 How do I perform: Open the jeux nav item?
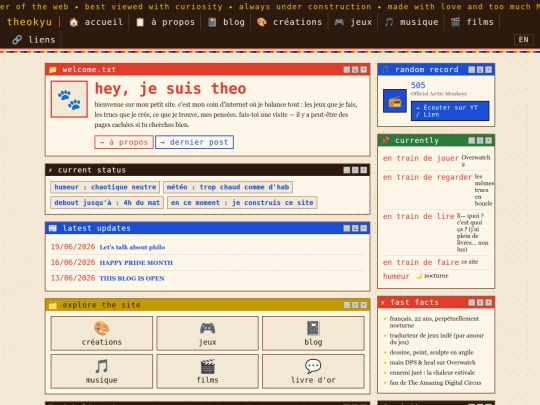tap(353, 22)
